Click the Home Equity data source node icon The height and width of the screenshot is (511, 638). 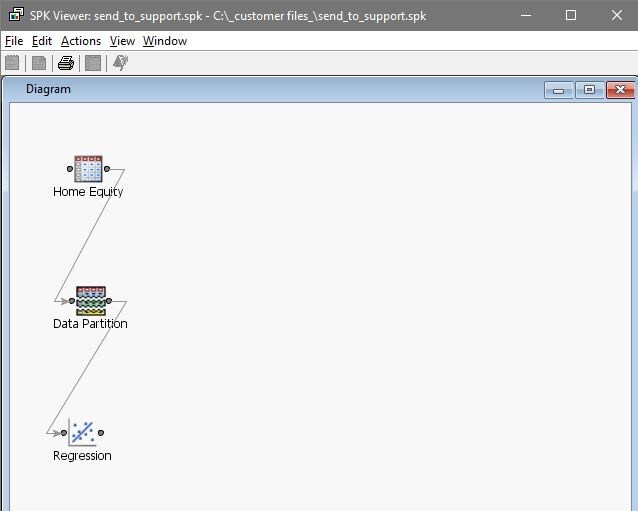(x=88, y=169)
